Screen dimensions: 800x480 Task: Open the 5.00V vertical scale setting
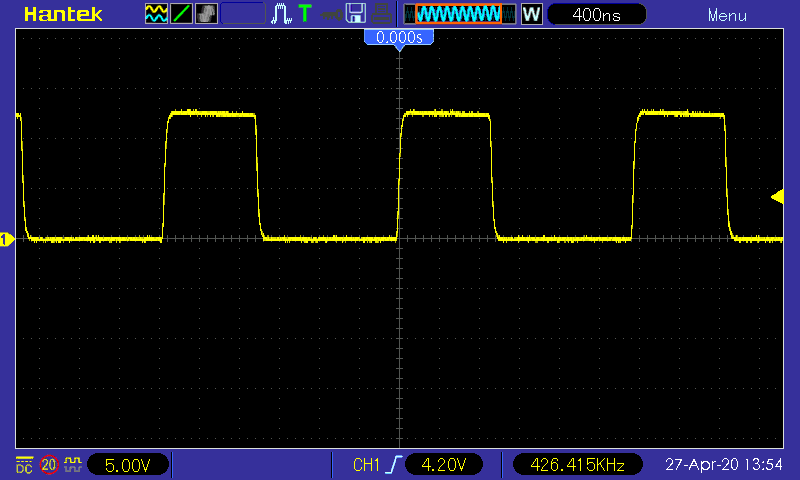point(128,465)
